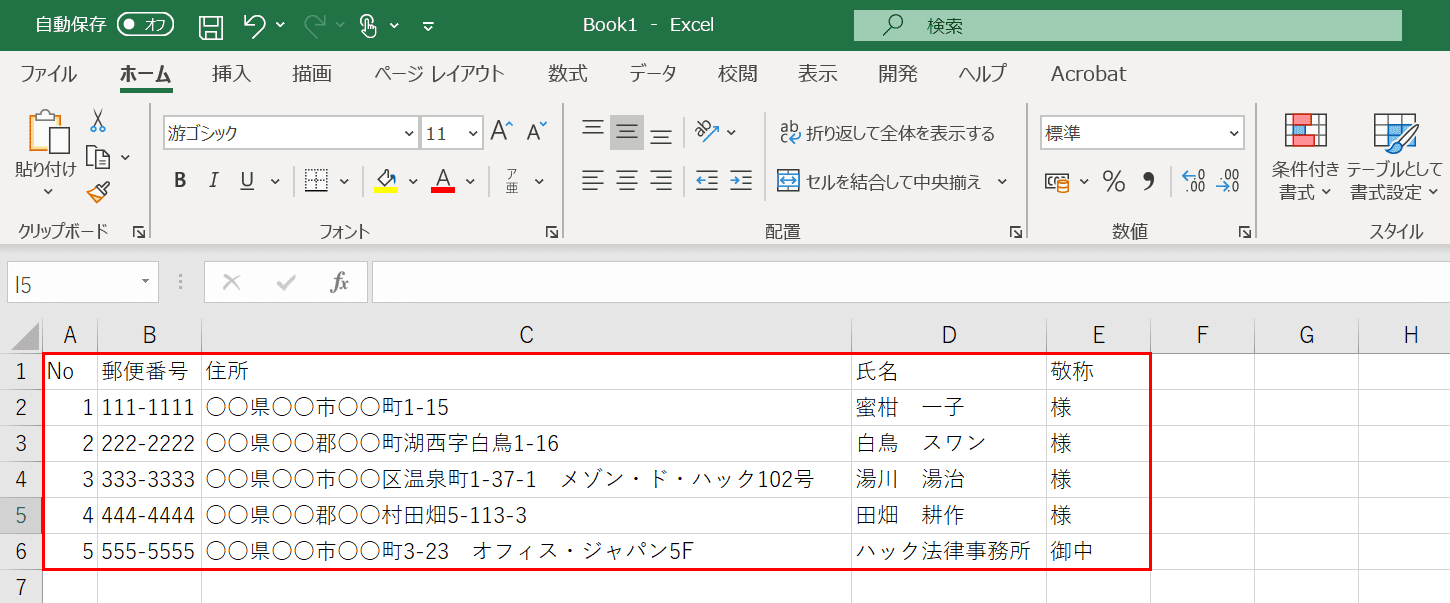Toggle Bold formatting
Image resolution: width=1450 pixels, height=603 pixels.
[180, 181]
